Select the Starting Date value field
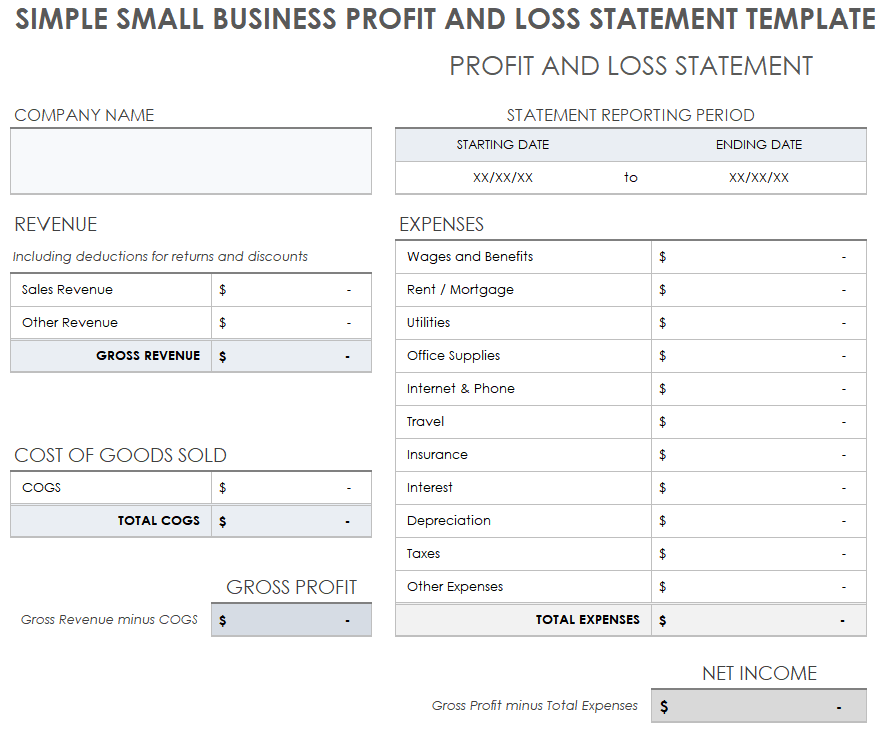This screenshot has height=731, width=882. click(x=502, y=178)
